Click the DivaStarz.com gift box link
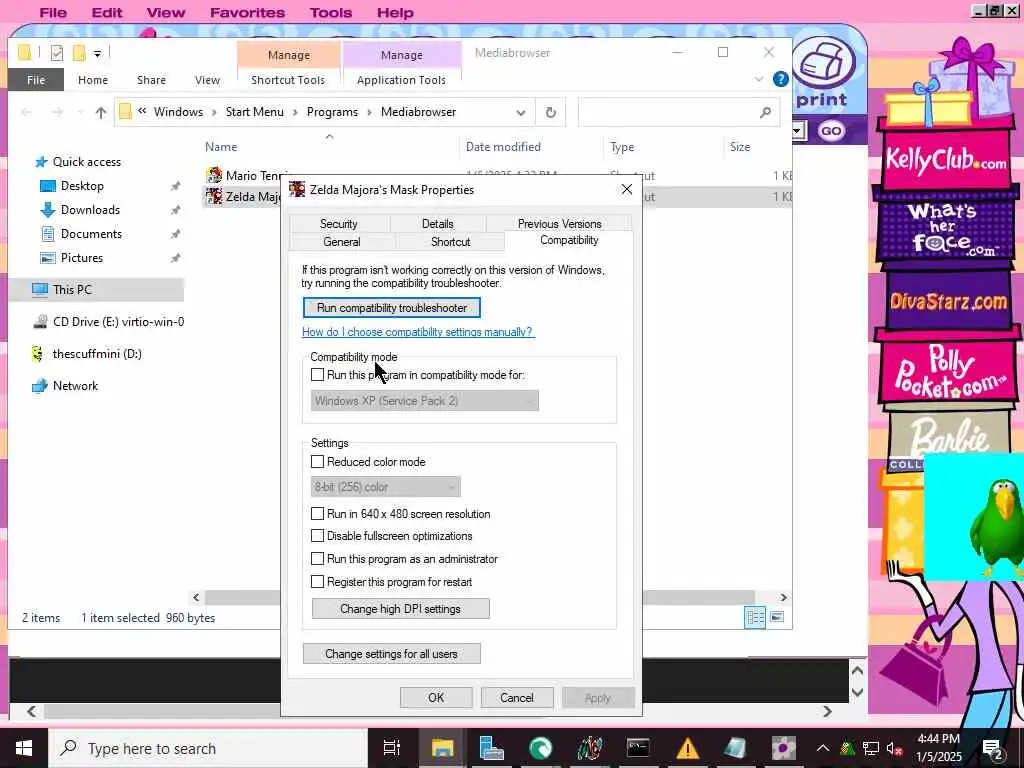Screen dimensions: 1024x768 tap(948, 302)
